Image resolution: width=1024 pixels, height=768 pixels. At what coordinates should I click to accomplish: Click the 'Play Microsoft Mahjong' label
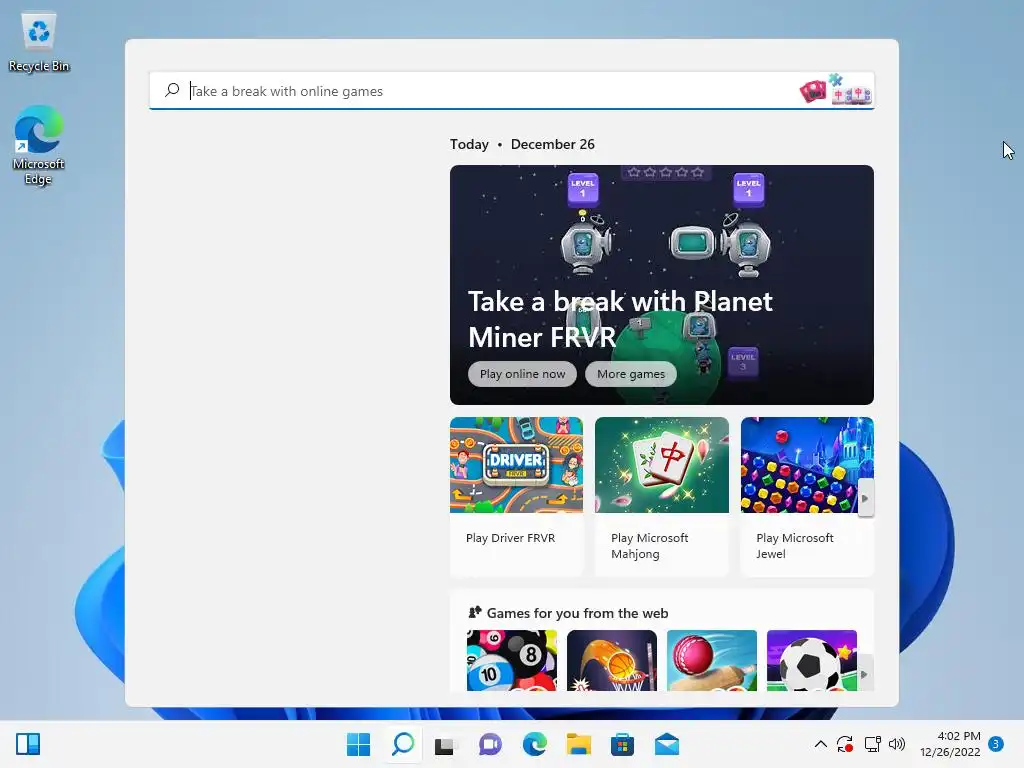click(x=650, y=546)
